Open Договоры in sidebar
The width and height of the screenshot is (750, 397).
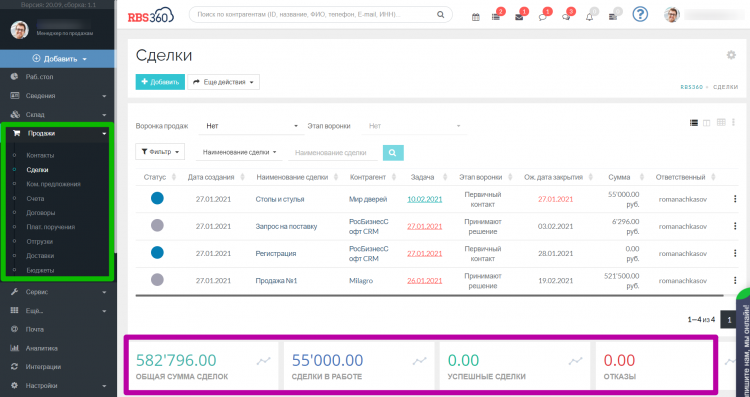(41, 213)
